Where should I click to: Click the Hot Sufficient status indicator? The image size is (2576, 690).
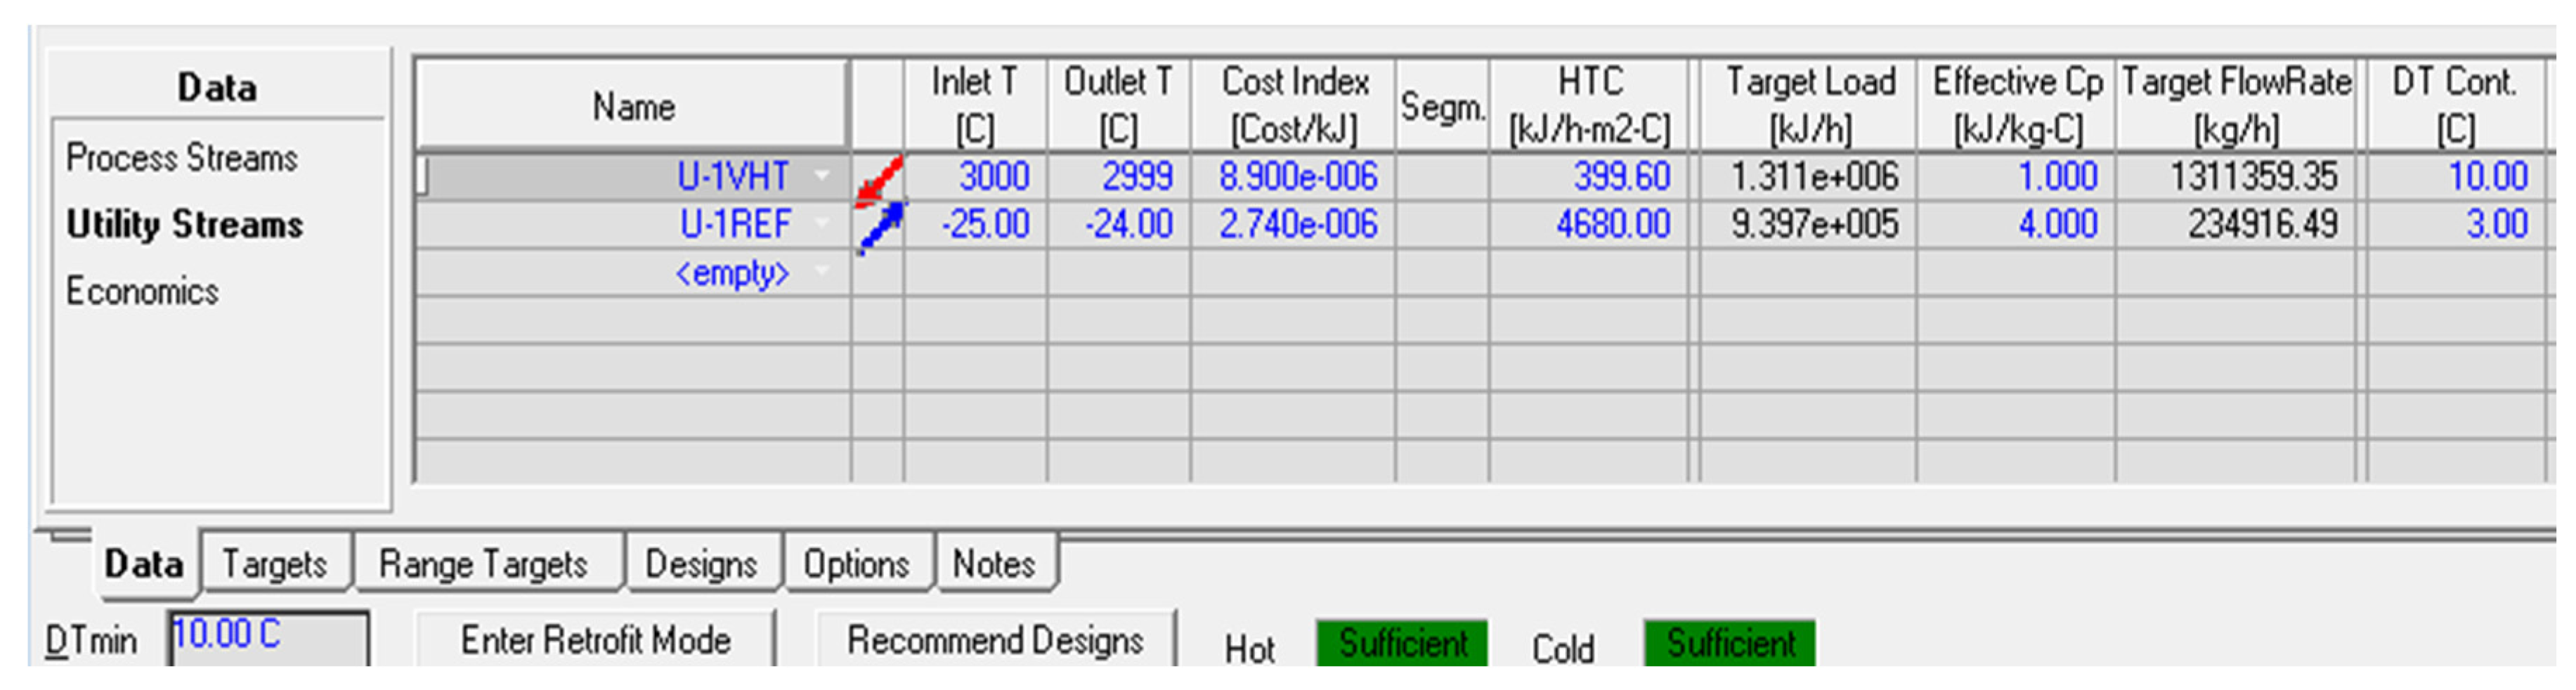coord(1402,643)
